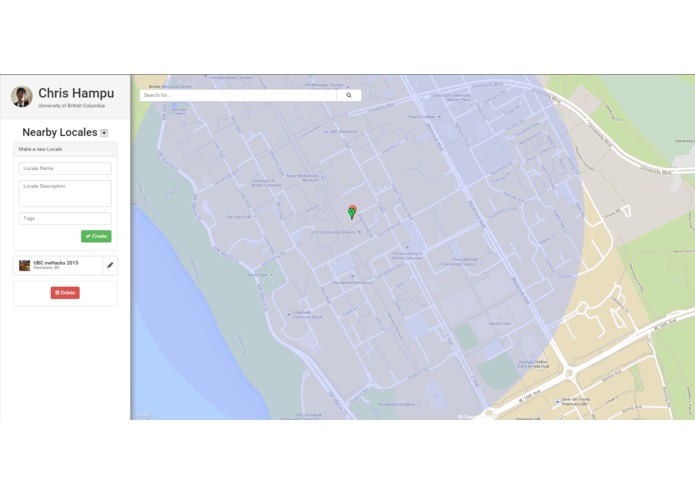Click the Save-On-Foods Pharmacy UBC map icon
The height and width of the screenshot is (494, 695).
[x=557, y=402]
